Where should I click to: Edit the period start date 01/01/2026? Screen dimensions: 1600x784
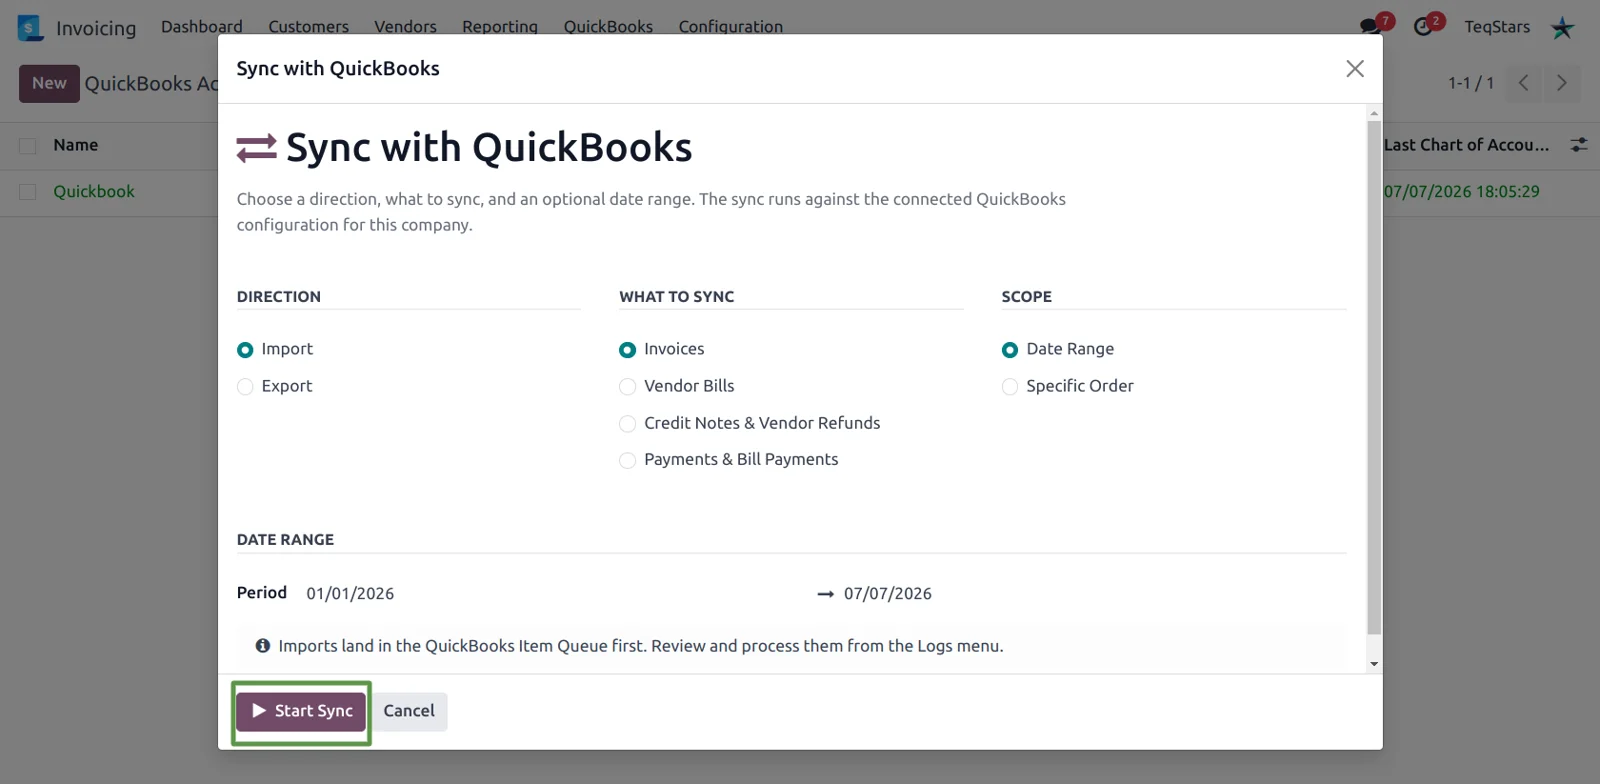tap(350, 594)
